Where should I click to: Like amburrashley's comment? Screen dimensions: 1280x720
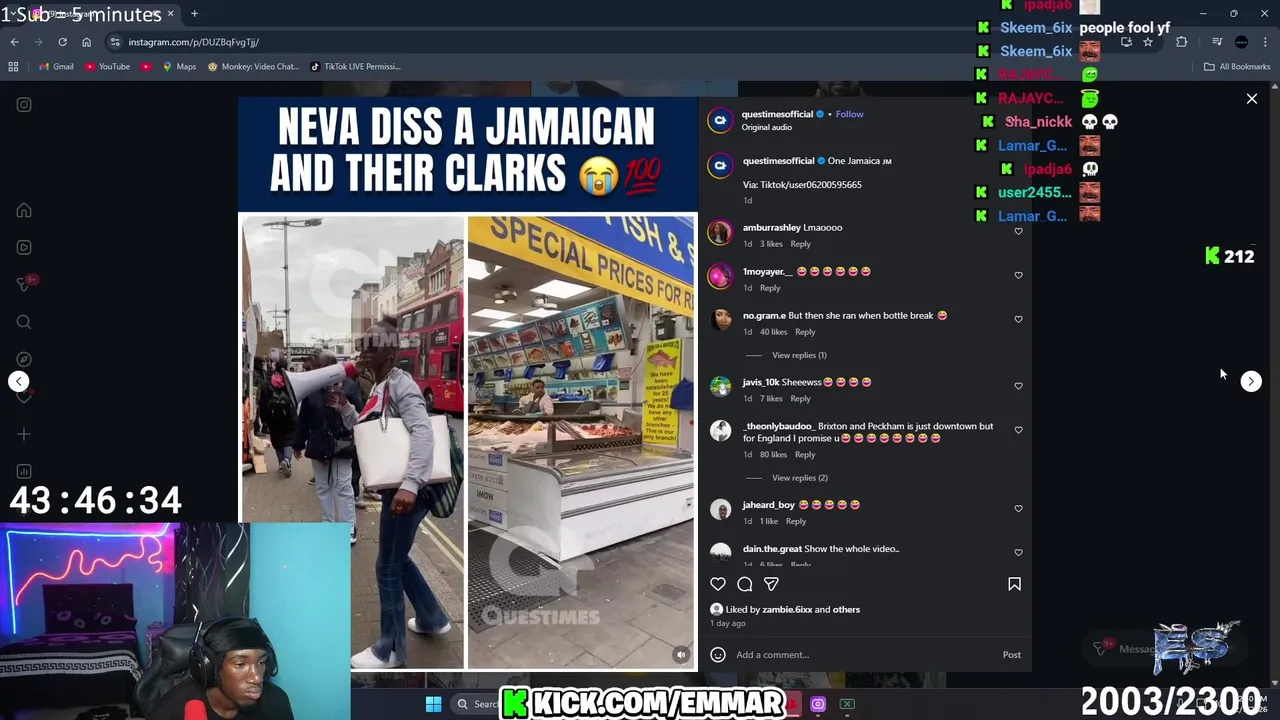[1018, 231]
